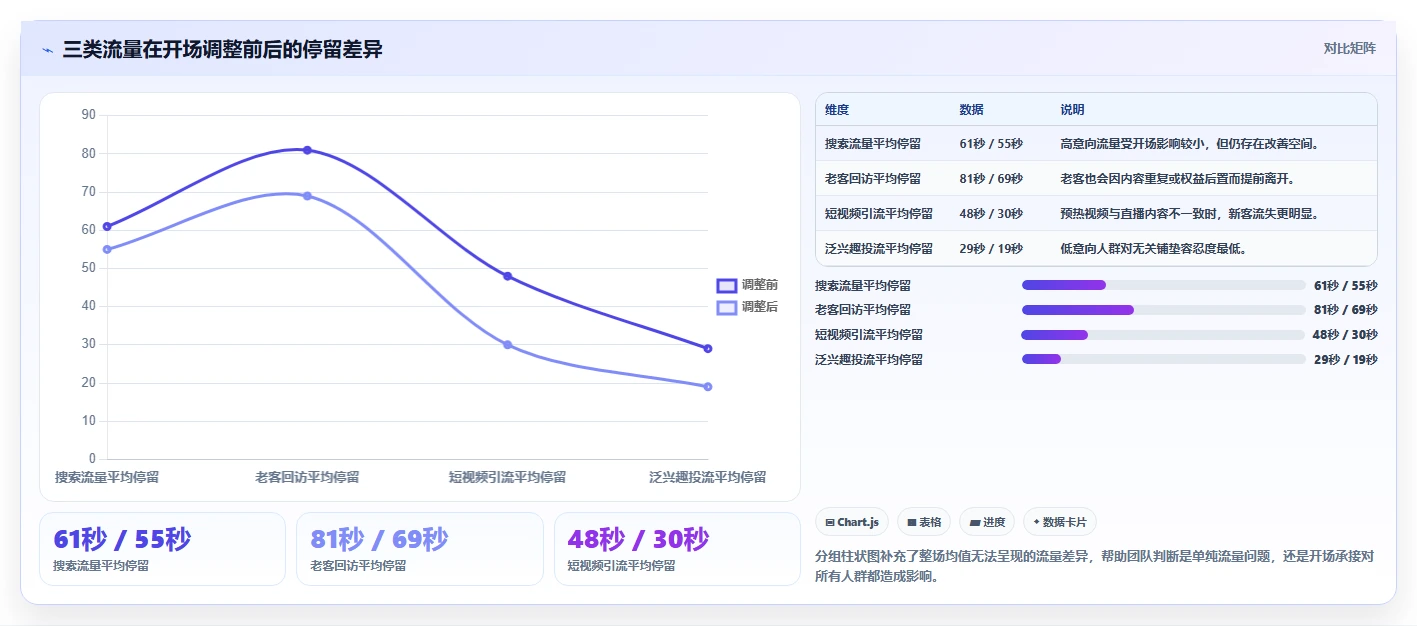Viewport: 1417px width, 626px height.
Task: Click the 老客回访平均停留 progress bar
Action: (1164, 310)
